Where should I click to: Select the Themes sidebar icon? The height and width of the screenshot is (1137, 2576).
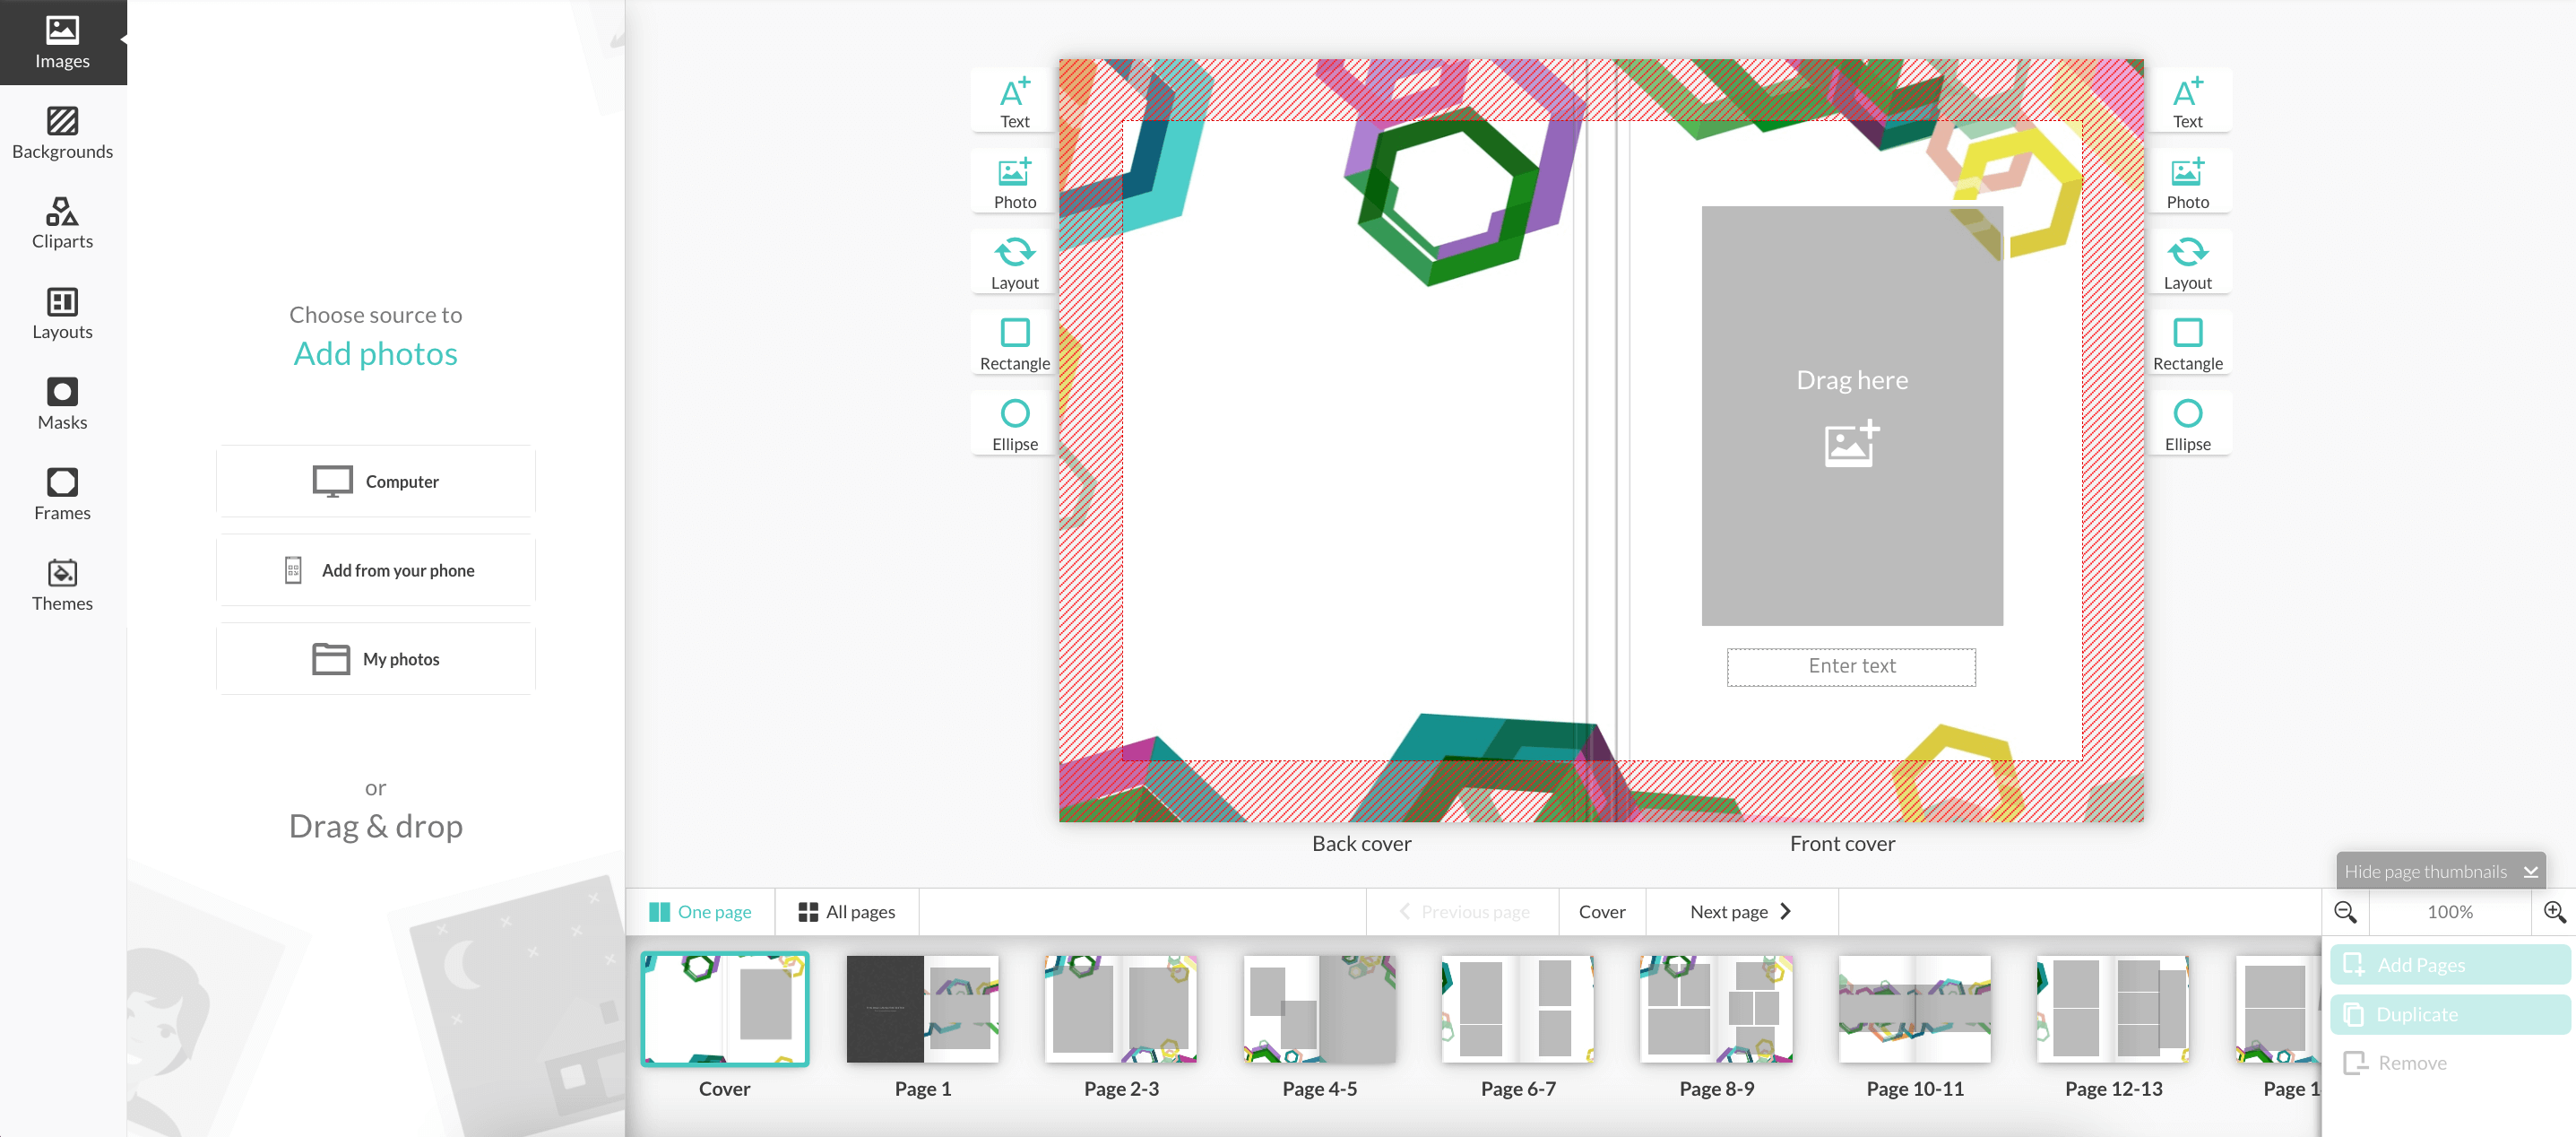pyautogui.click(x=62, y=584)
